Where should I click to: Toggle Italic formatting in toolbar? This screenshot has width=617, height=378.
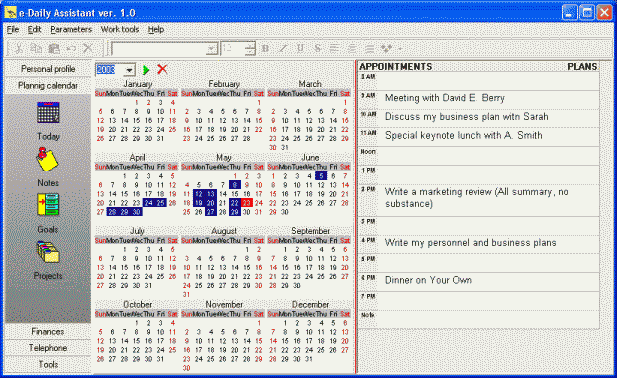pyautogui.click(x=283, y=48)
